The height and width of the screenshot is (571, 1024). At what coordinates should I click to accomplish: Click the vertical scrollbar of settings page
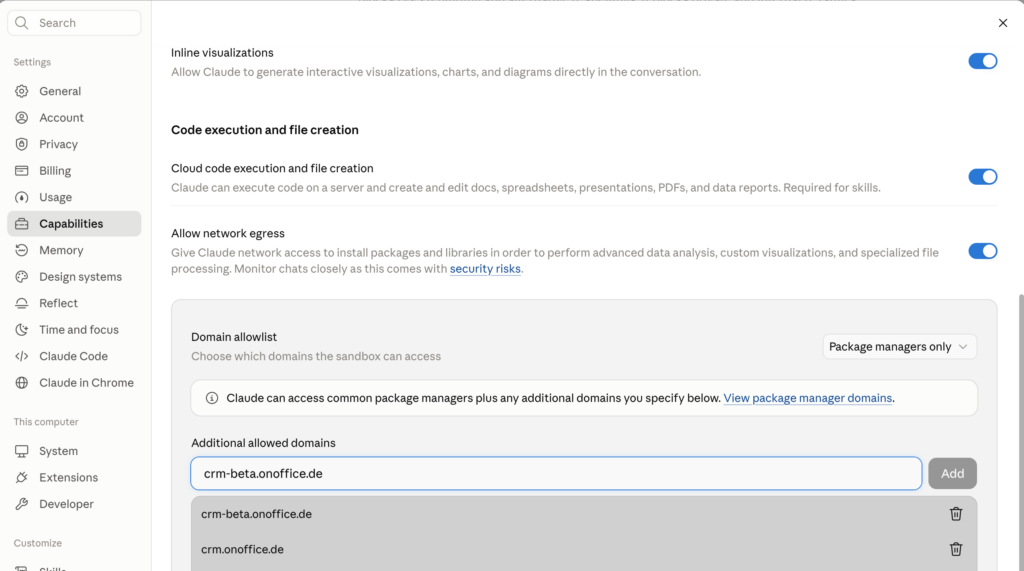click(x=1020, y=431)
